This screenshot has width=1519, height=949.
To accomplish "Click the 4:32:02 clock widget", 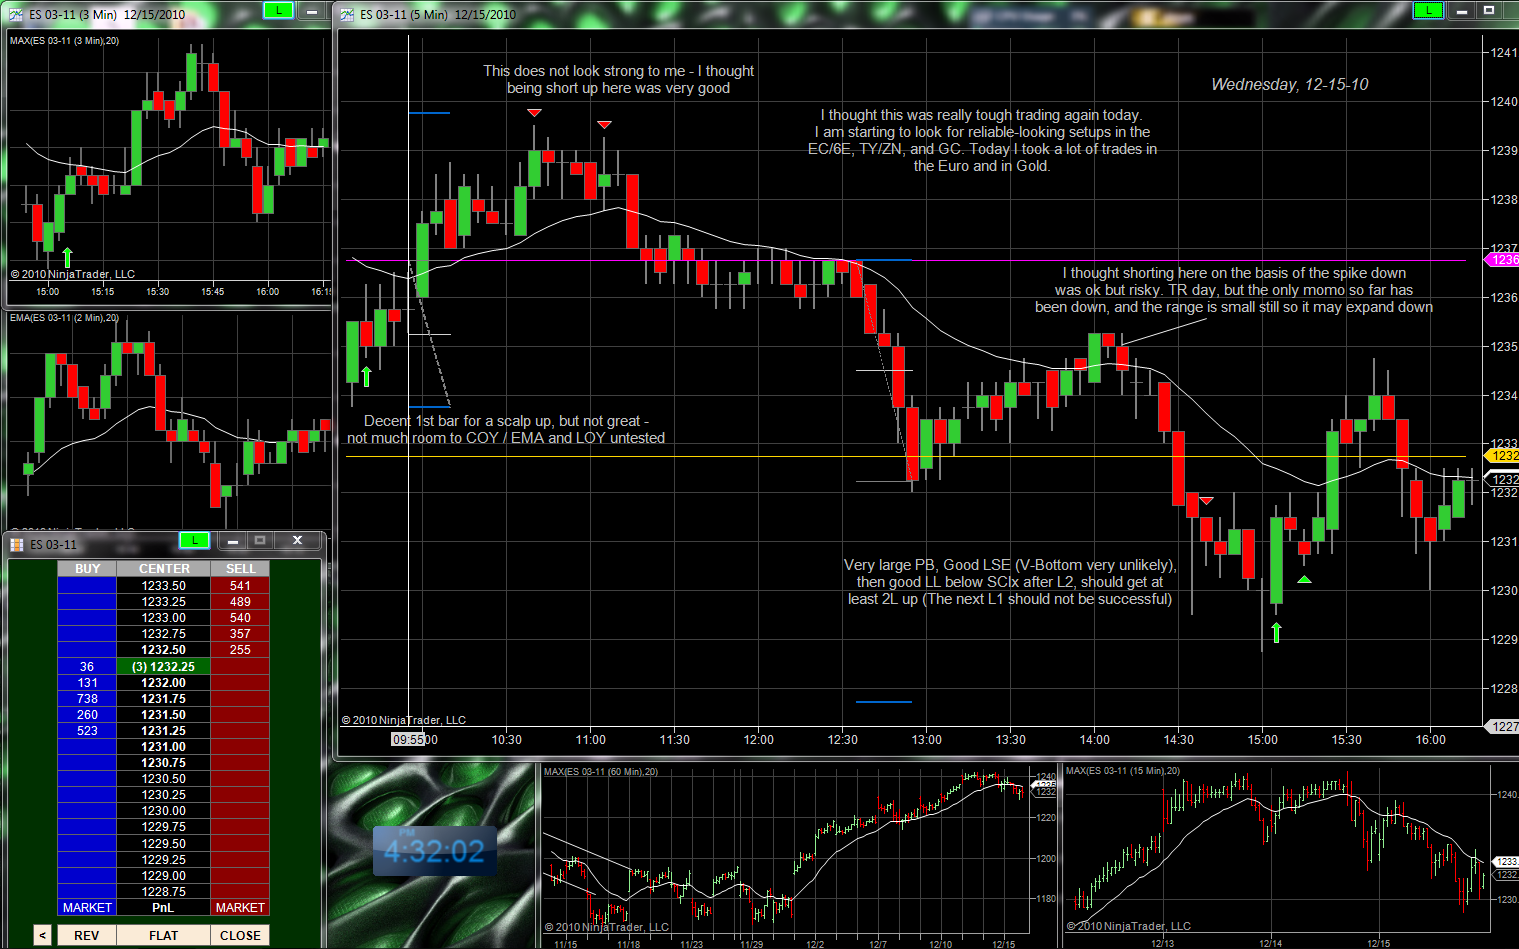I will pyautogui.click(x=434, y=851).
